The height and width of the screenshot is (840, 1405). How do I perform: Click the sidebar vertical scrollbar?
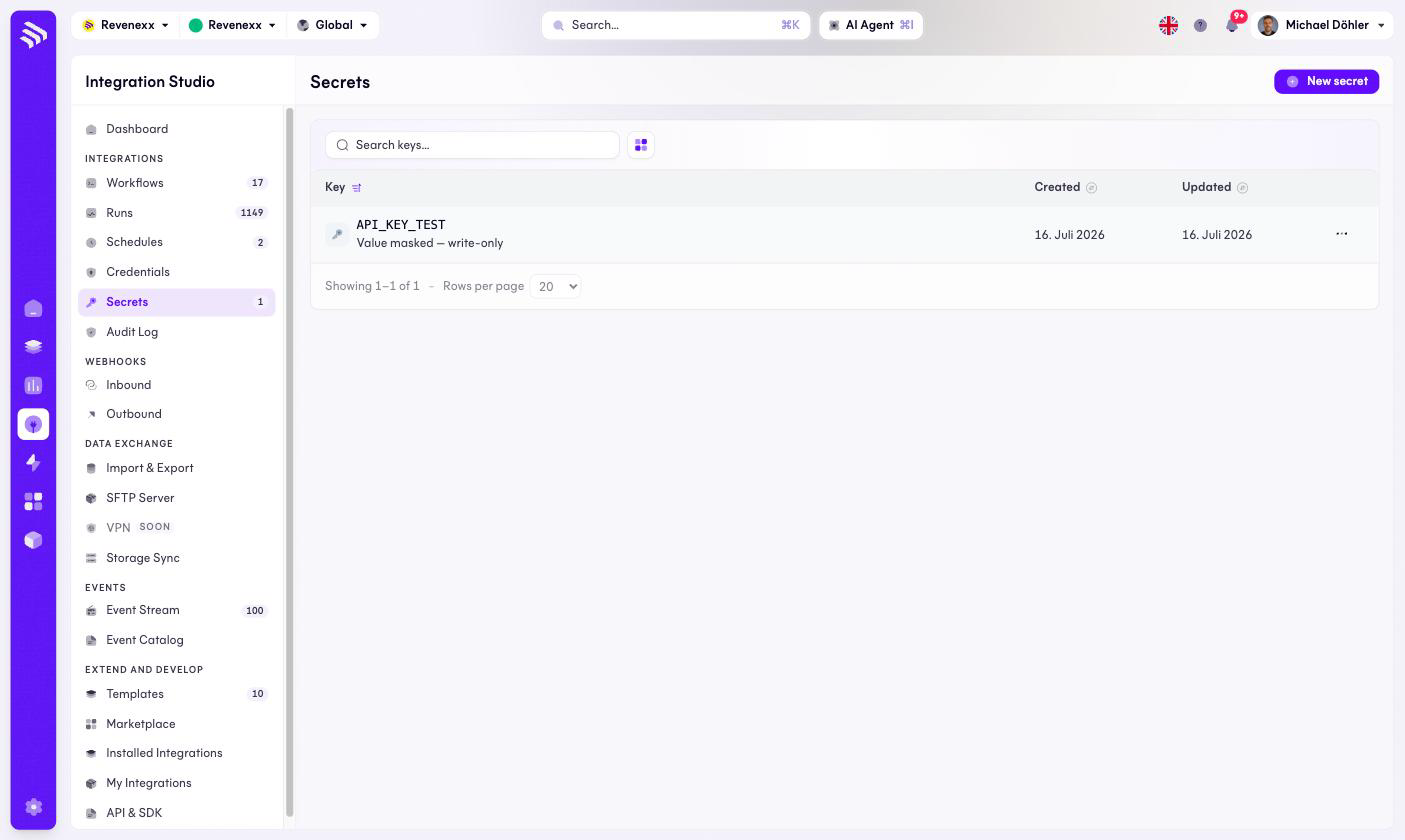pyautogui.click(x=290, y=462)
